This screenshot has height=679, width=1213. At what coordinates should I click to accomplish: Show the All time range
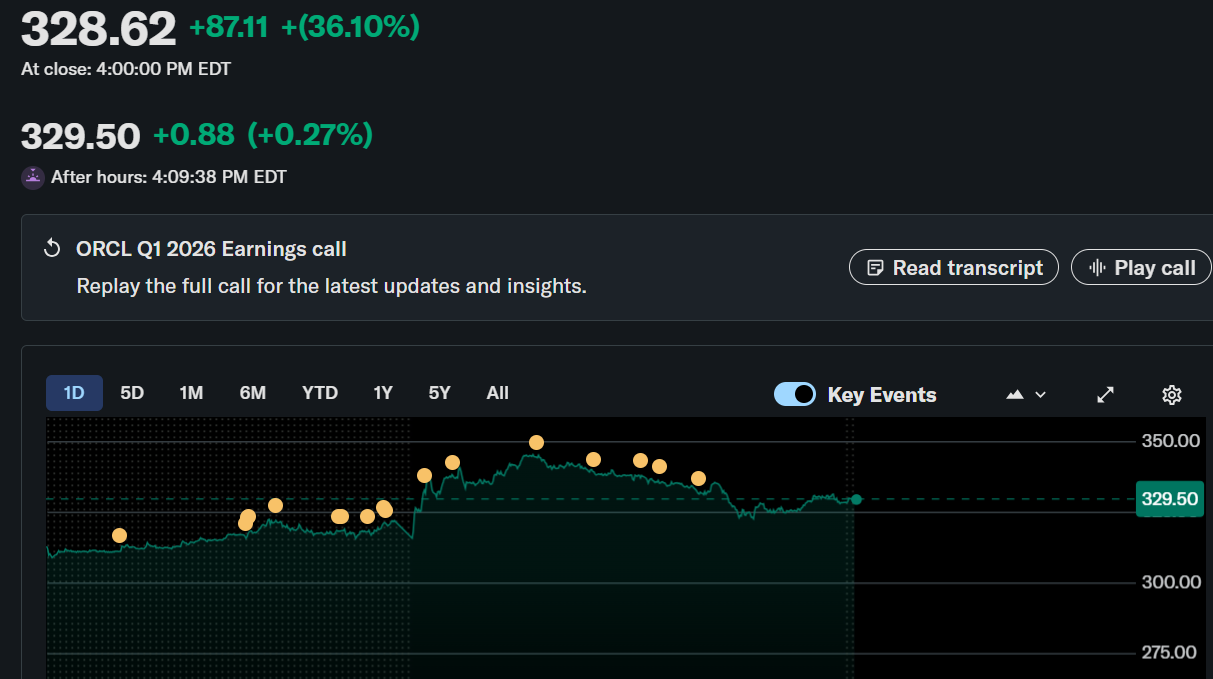[497, 393]
